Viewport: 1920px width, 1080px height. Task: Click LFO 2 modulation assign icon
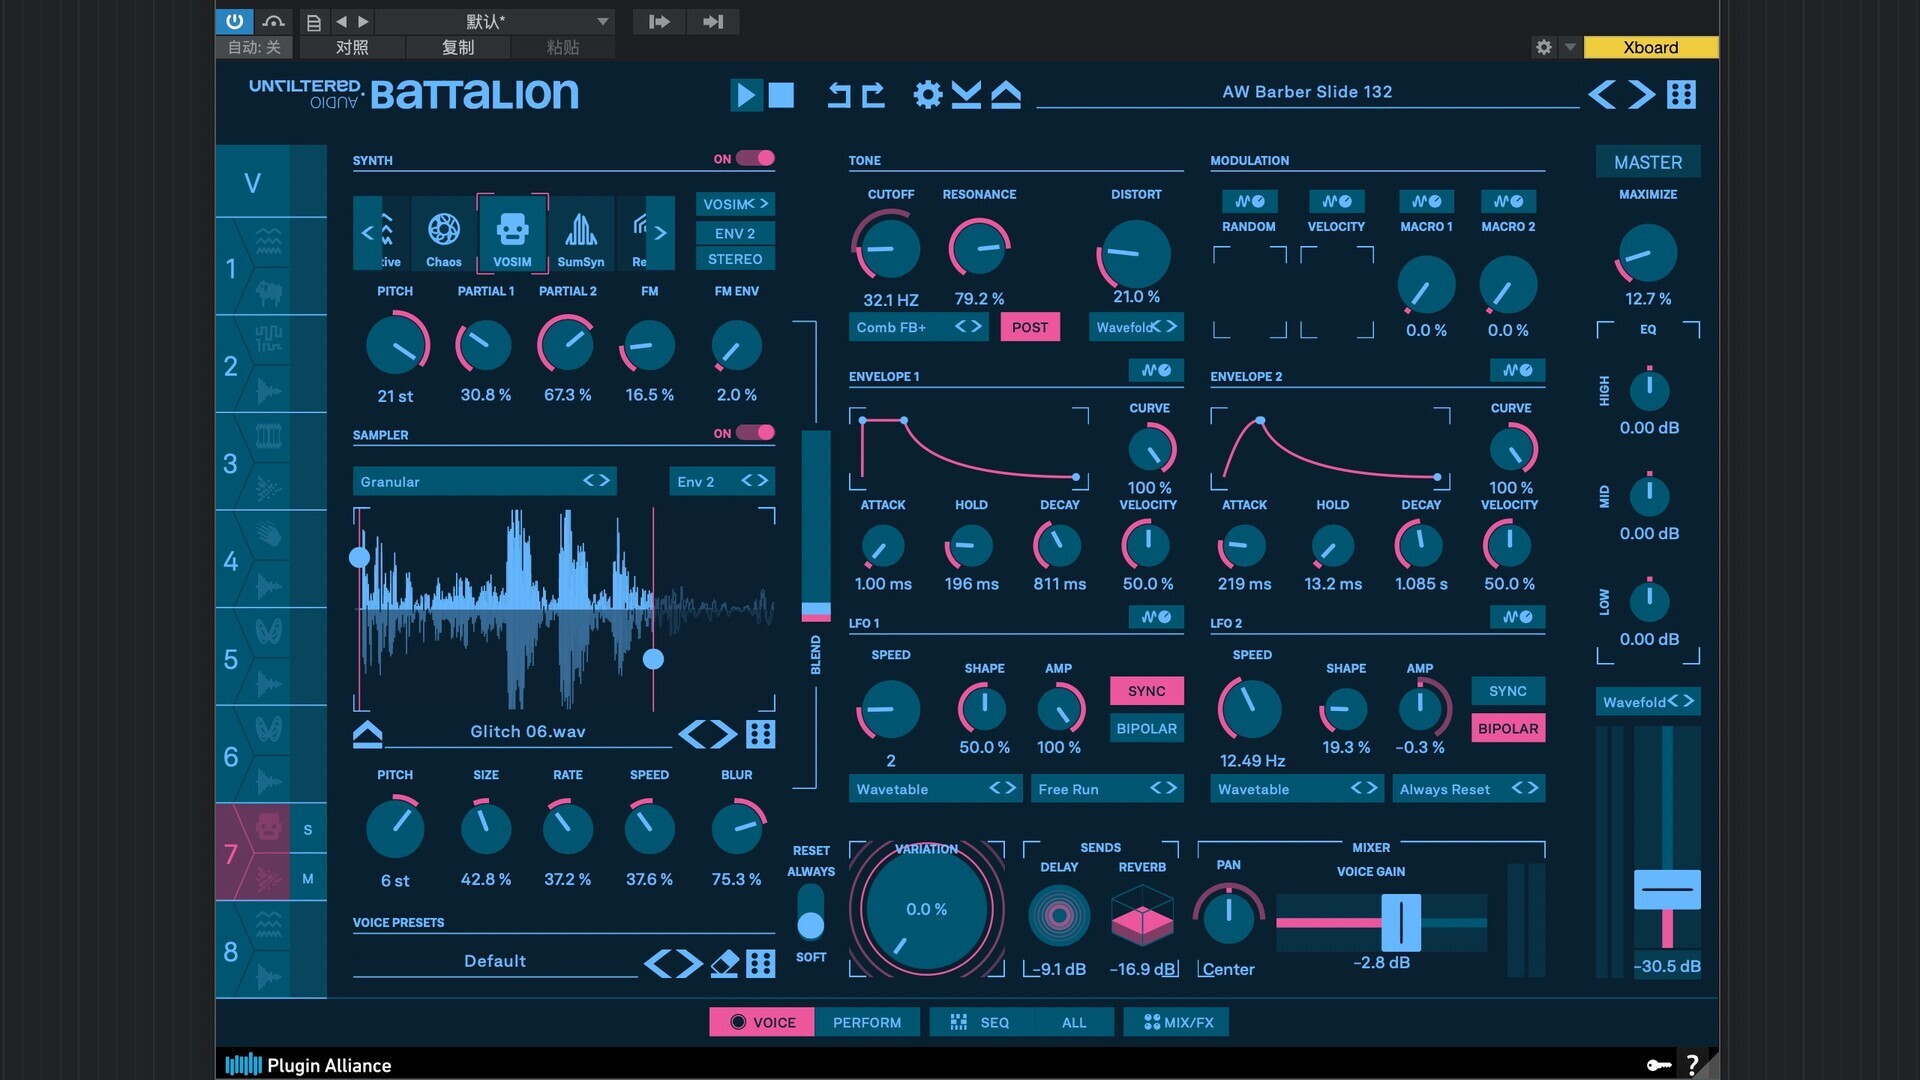(x=1517, y=617)
